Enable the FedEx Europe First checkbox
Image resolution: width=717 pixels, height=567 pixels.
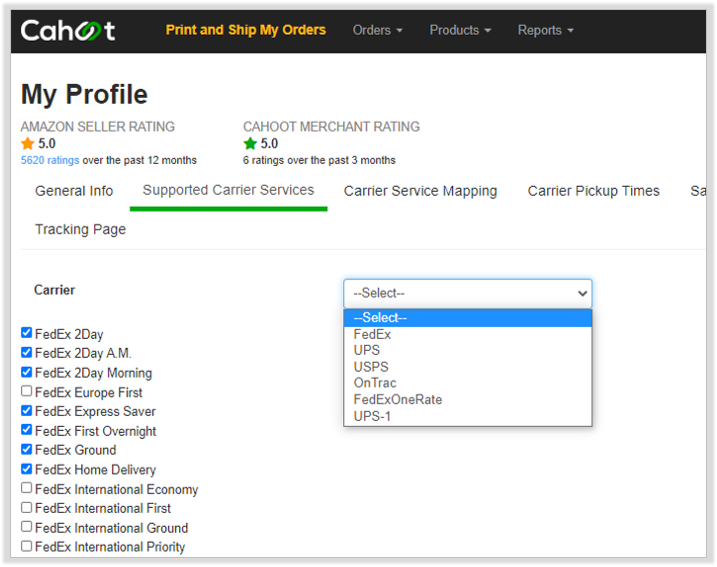tap(27, 391)
